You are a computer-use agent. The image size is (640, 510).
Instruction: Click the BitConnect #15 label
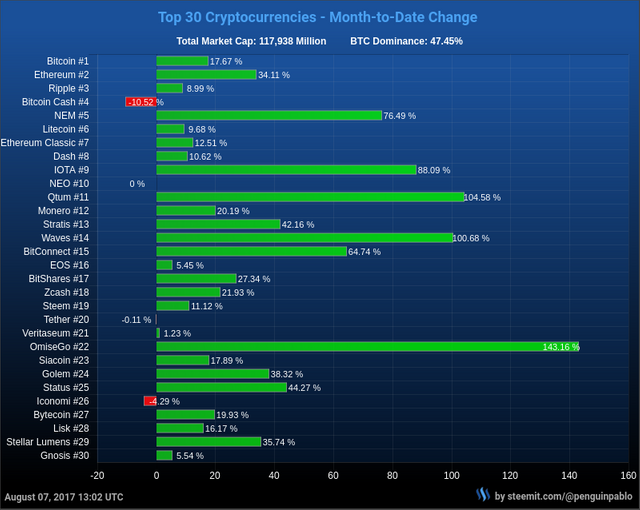click(x=56, y=252)
